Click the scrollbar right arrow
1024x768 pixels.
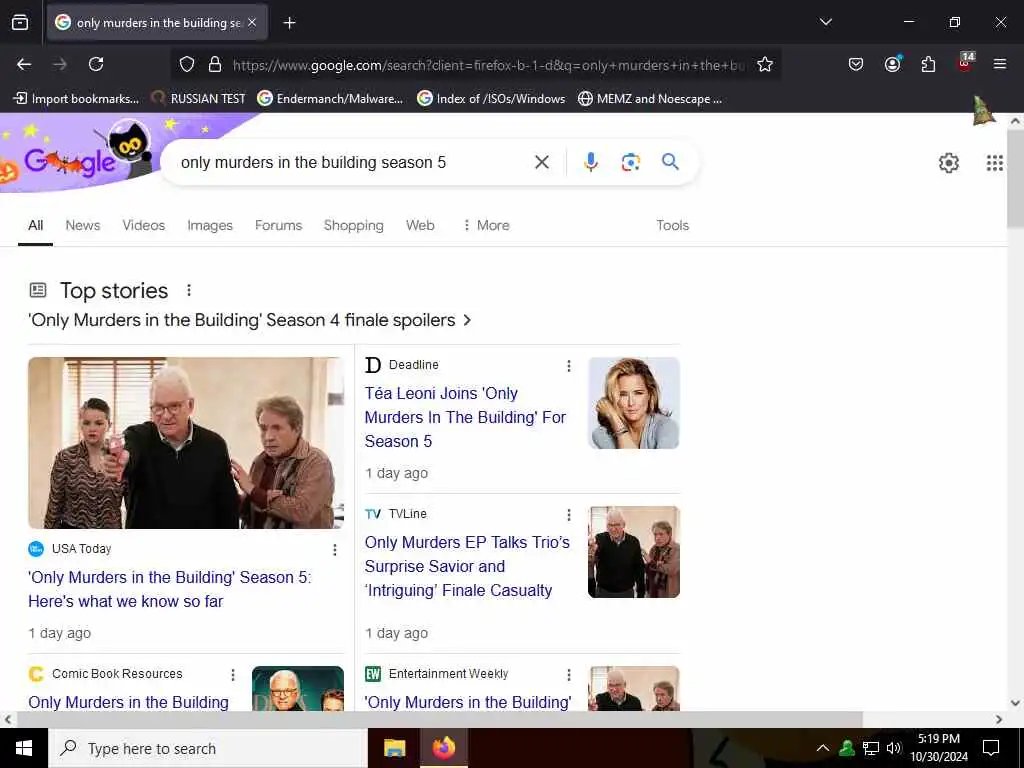[999, 719]
